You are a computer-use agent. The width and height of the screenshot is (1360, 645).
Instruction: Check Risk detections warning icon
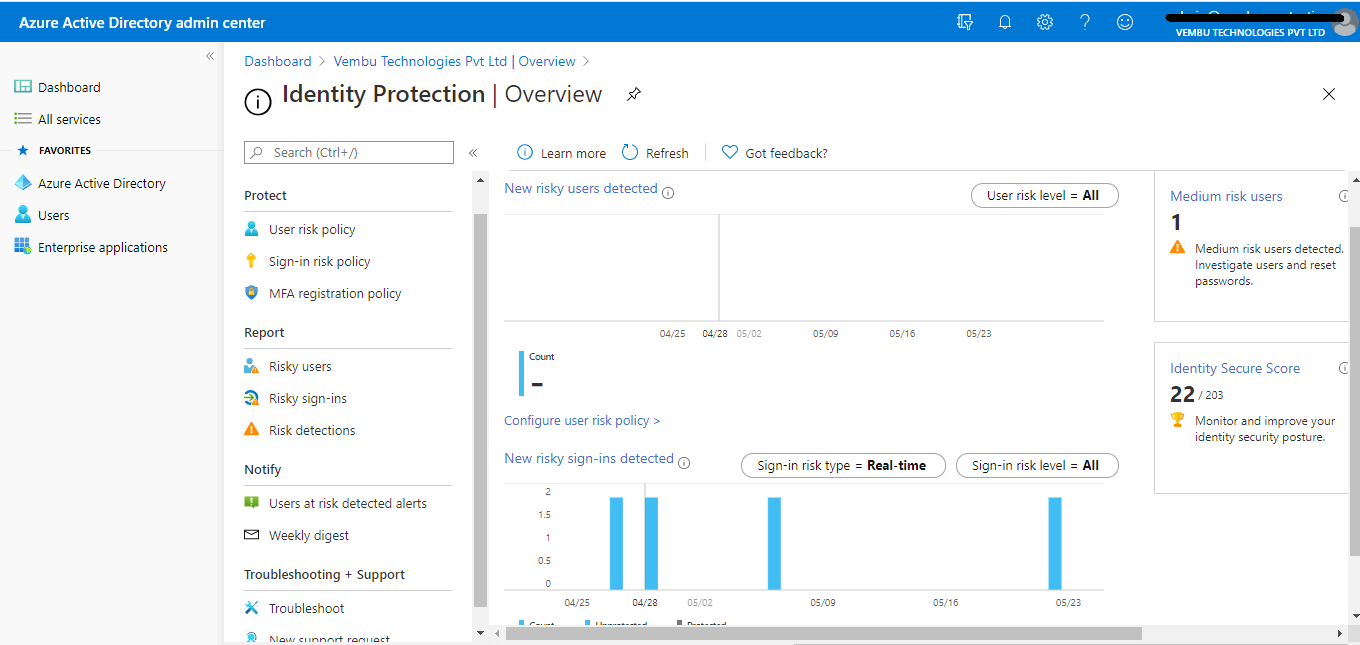pos(252,429)
